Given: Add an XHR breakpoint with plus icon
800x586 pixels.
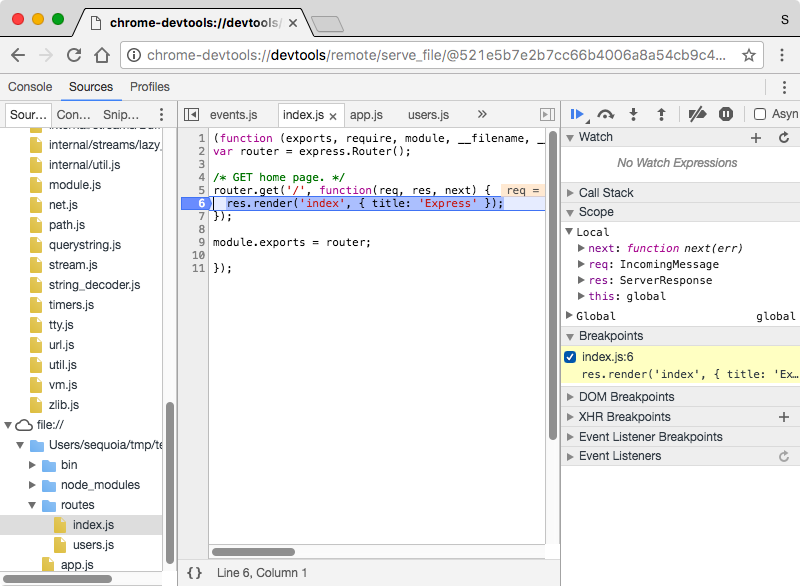Looking at the screenshot, I should 784,417.
